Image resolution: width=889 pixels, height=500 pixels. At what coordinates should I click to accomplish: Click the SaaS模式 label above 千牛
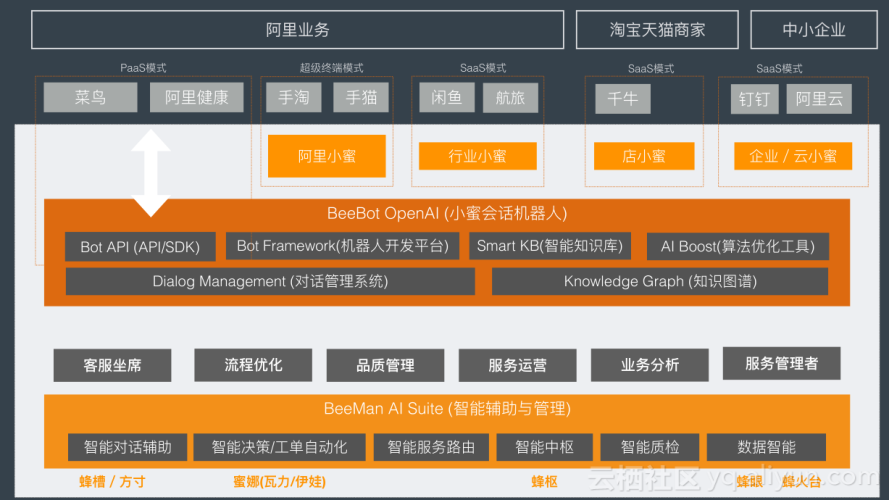click(x=651, y=69)
